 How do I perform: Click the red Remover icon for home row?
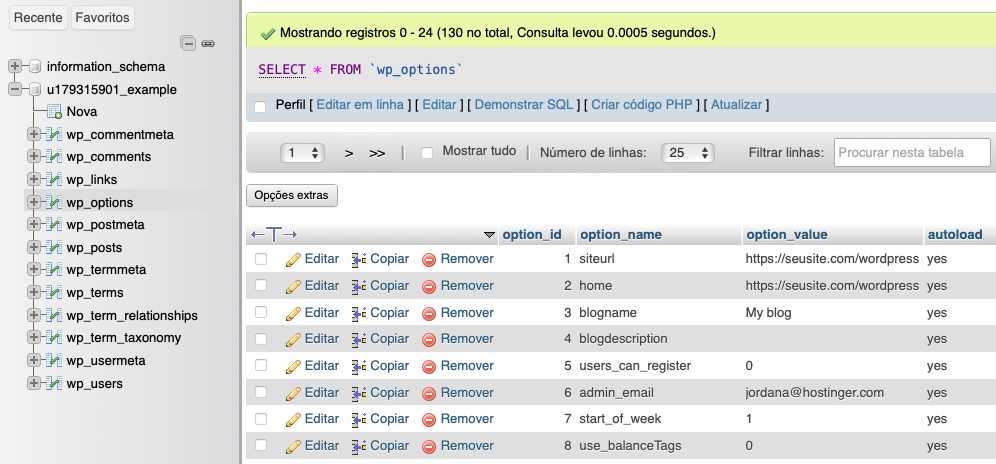[429, 286]
